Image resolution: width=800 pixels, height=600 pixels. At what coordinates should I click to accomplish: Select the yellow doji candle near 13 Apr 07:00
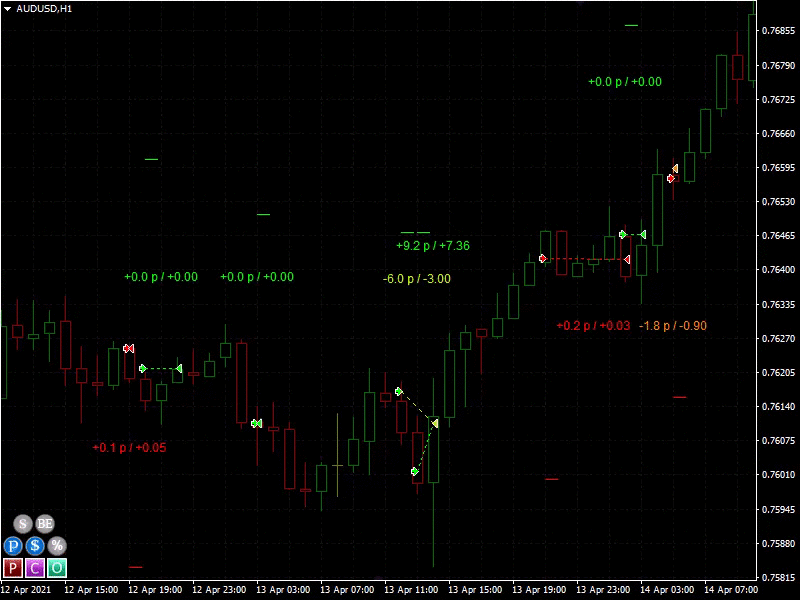[337, 465]
